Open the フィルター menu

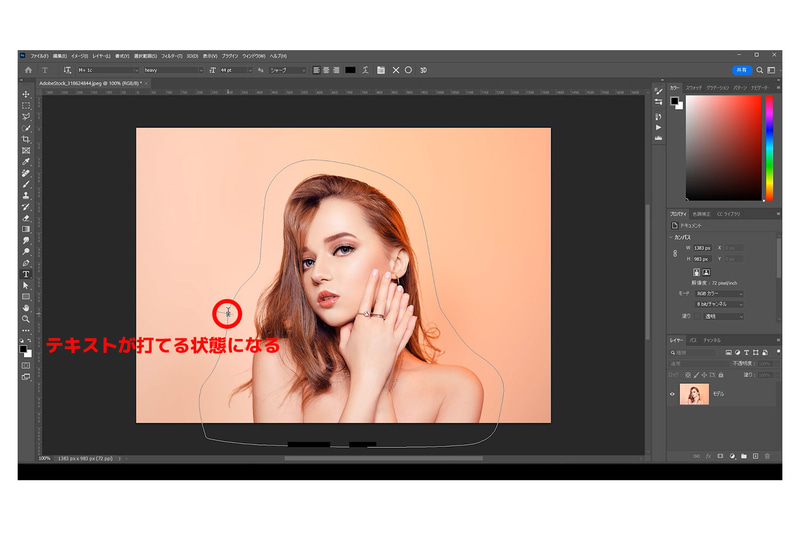pos(171,56)
